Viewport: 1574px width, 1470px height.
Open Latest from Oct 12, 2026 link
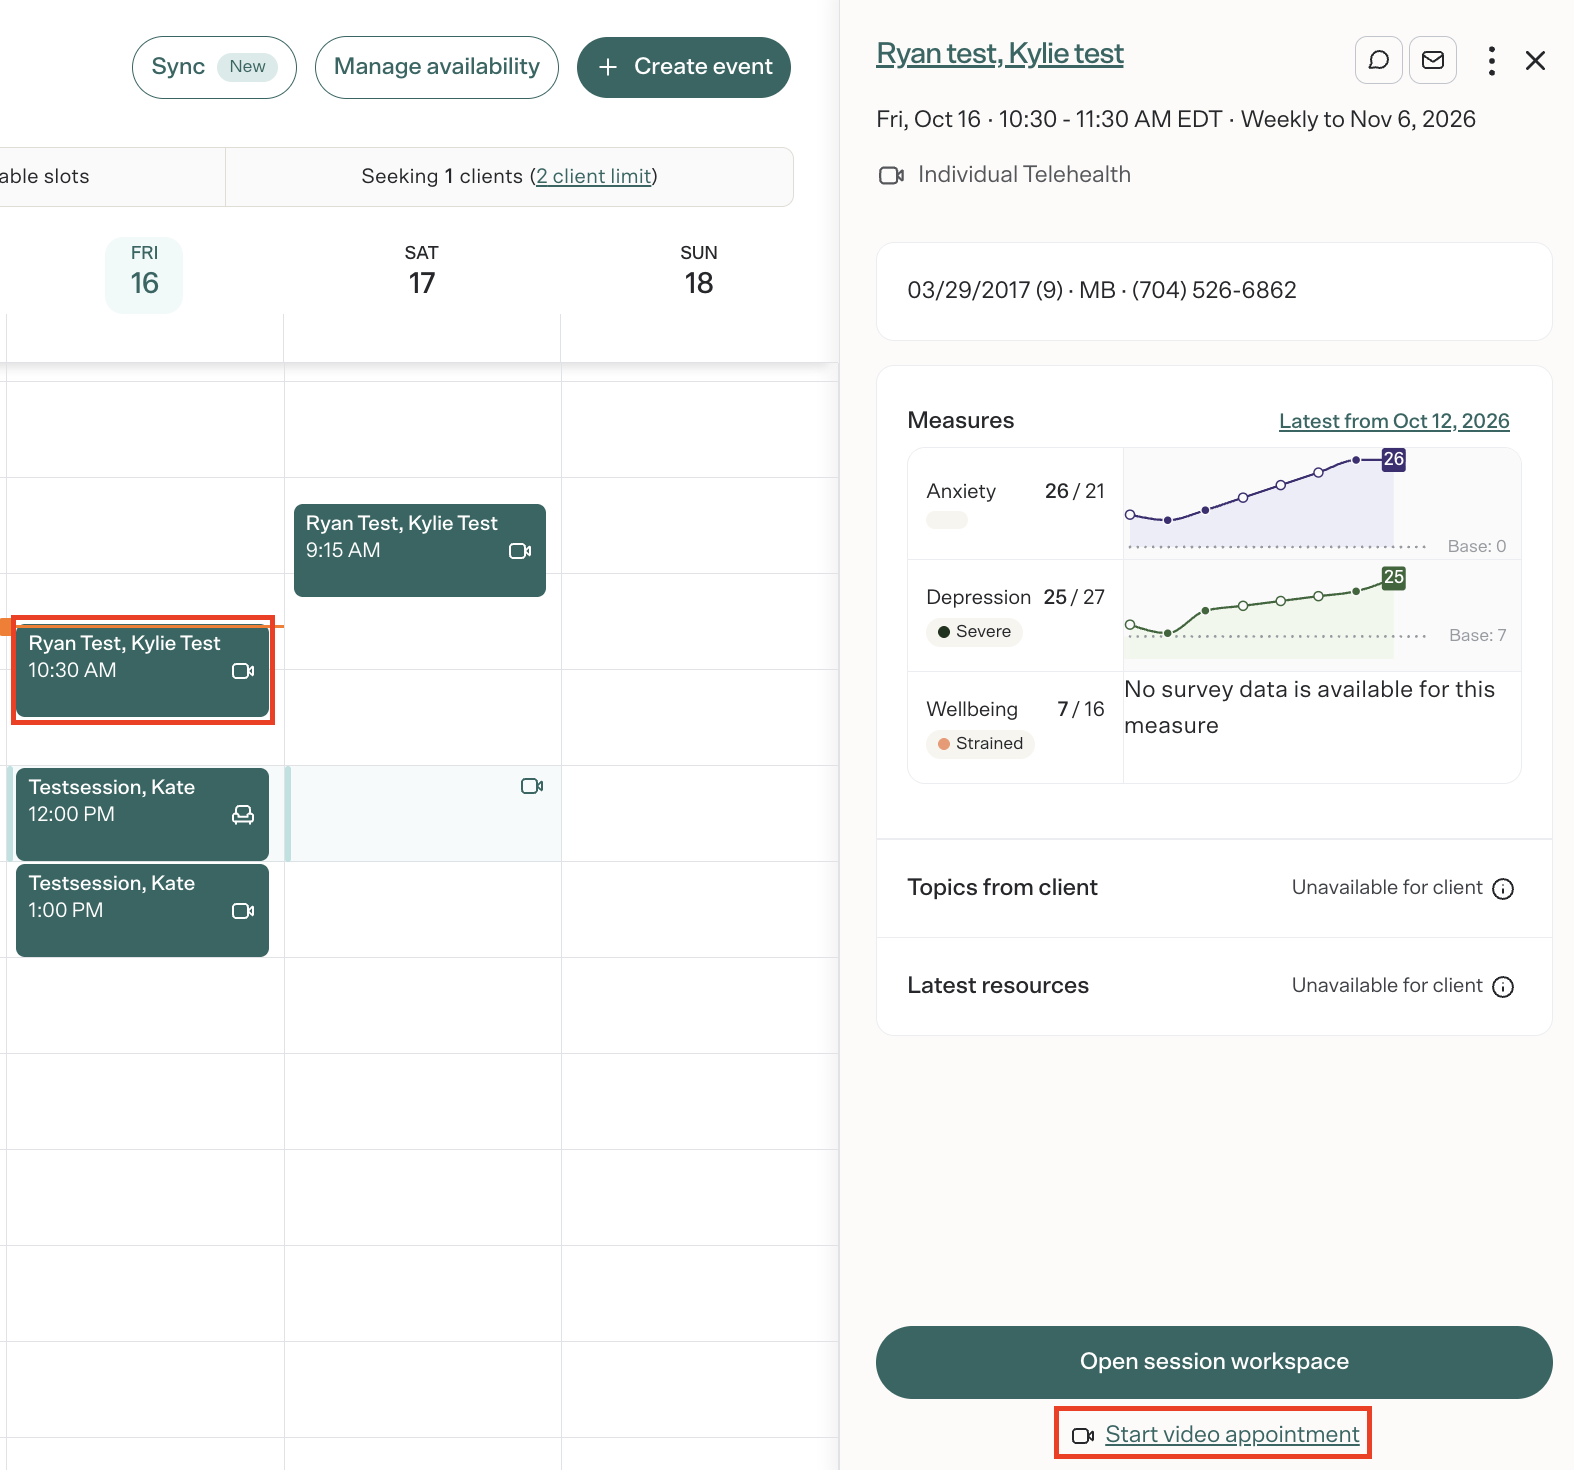[x=1394, y=421]
